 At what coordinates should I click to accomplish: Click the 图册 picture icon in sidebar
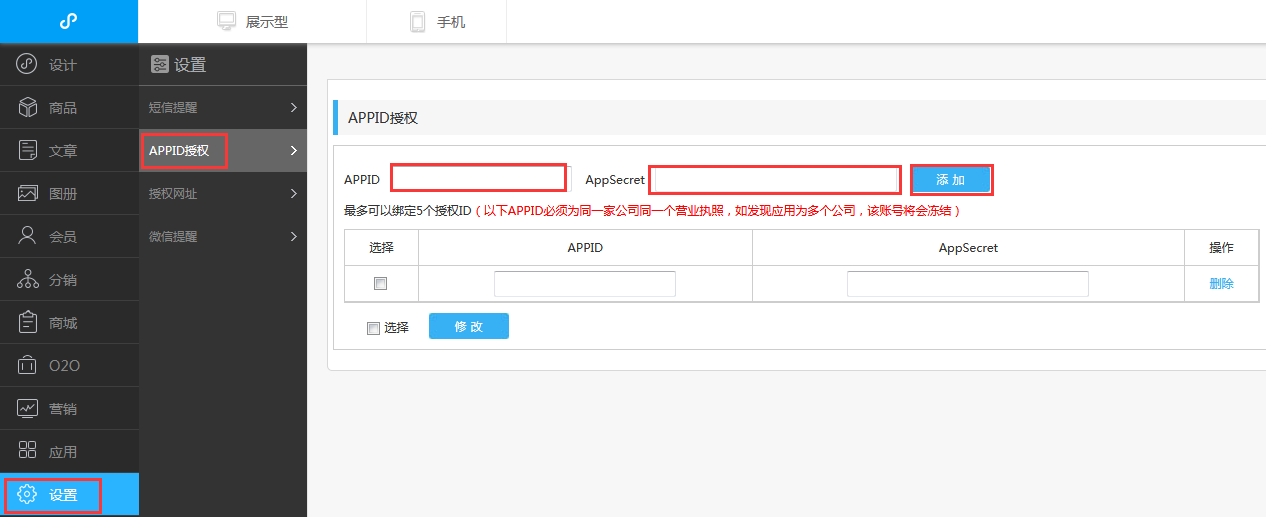click(x=28, y=194)
